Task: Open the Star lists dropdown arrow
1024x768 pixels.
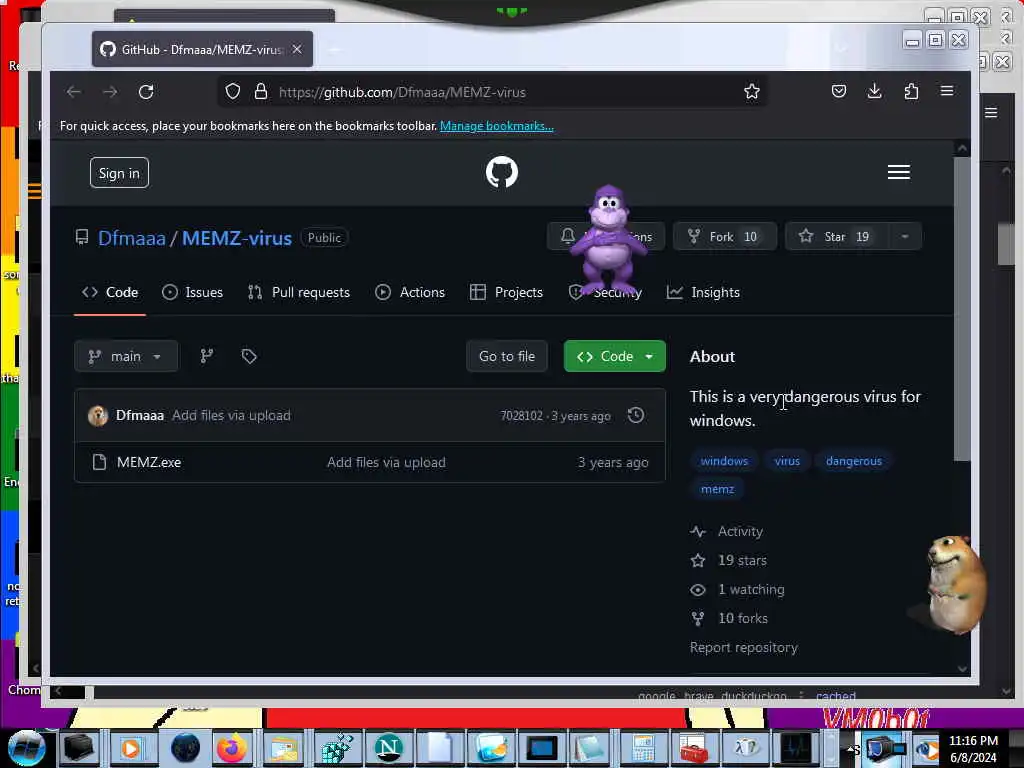Action: tap(904, 236)
